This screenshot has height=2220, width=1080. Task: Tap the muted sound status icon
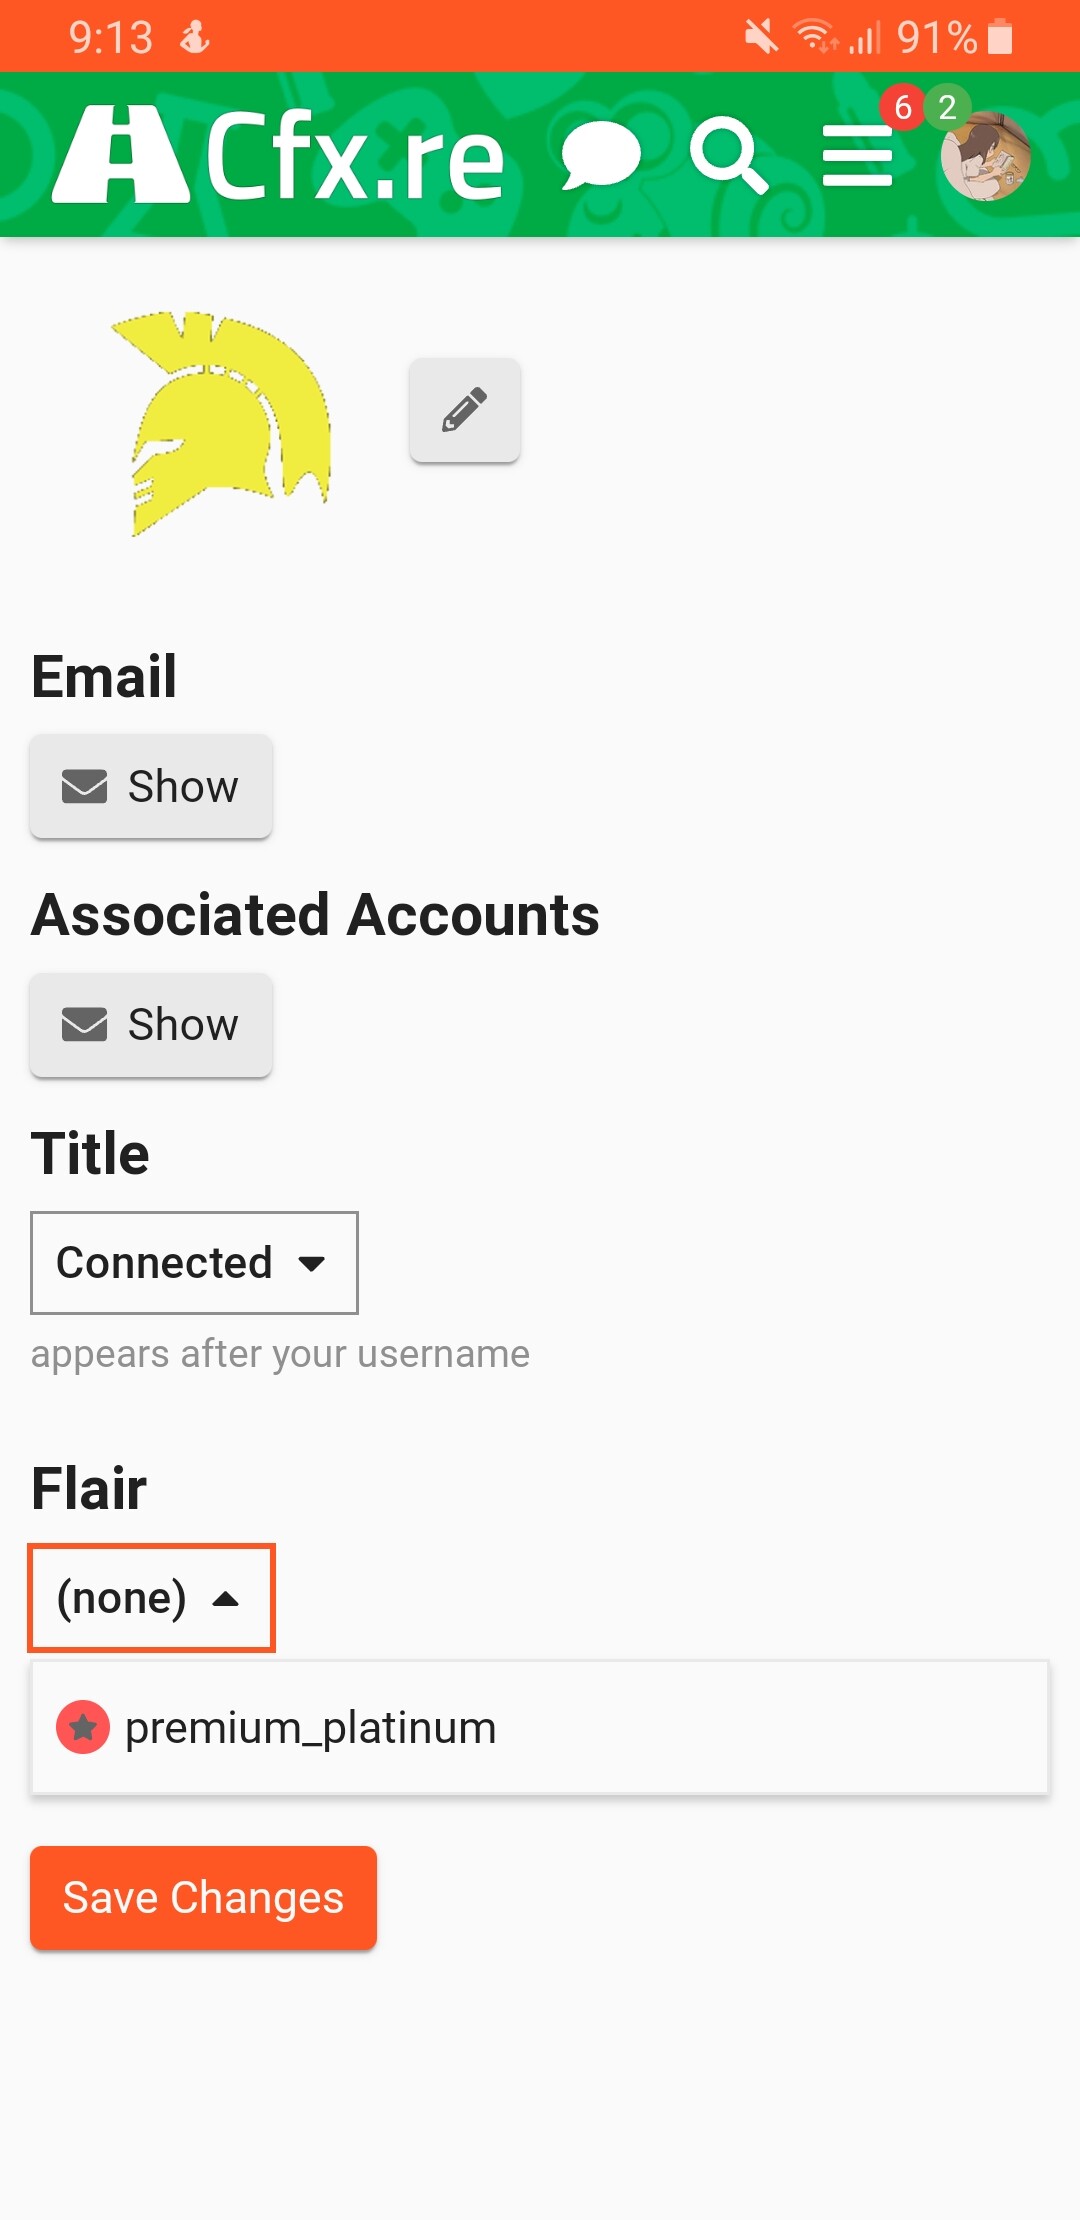[x=761, y=38]
